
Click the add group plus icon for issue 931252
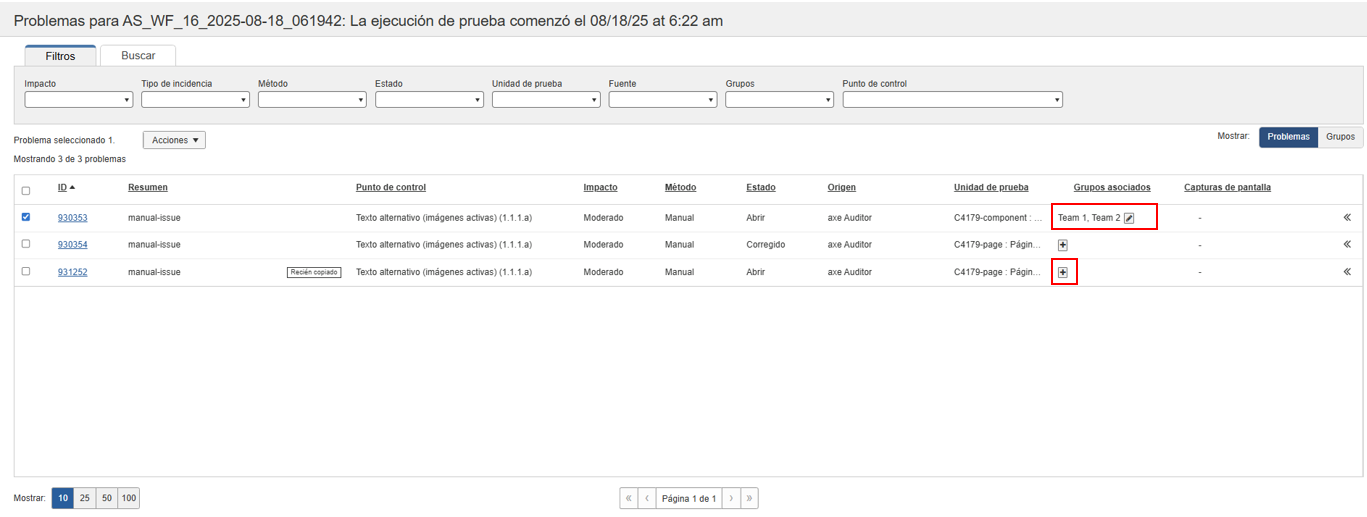pos(1063,272)
